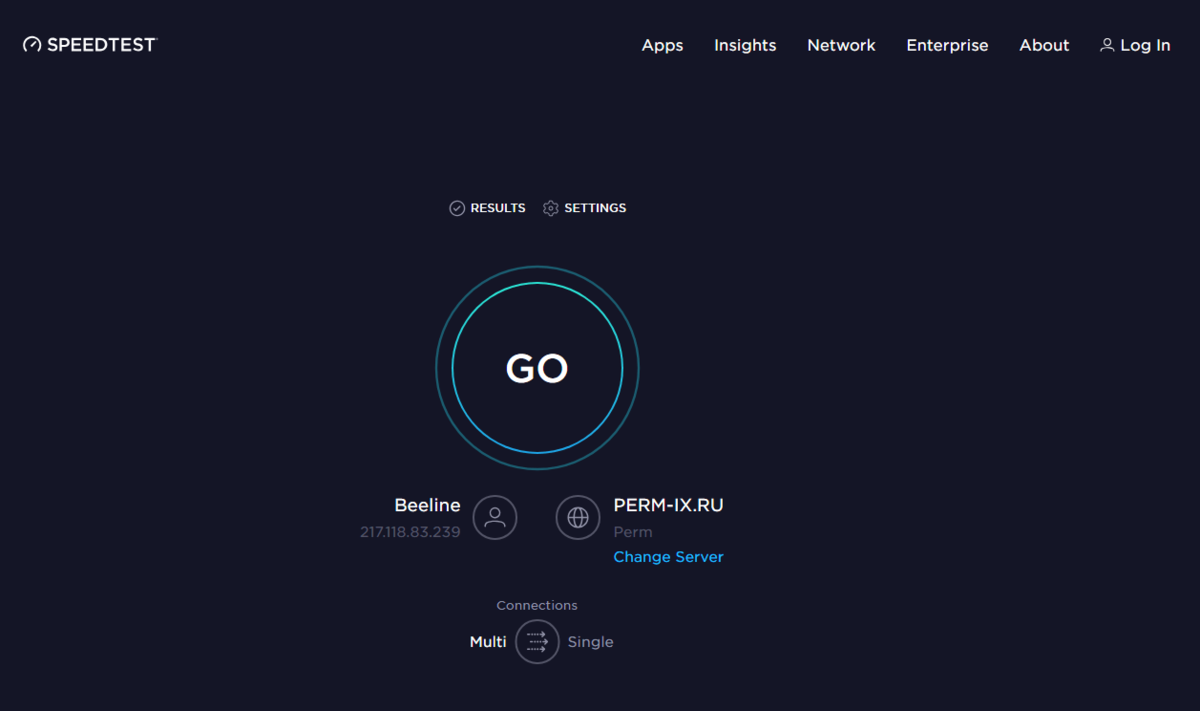
Task: Click the Beeline ISP name
Action: click(427, 506)
